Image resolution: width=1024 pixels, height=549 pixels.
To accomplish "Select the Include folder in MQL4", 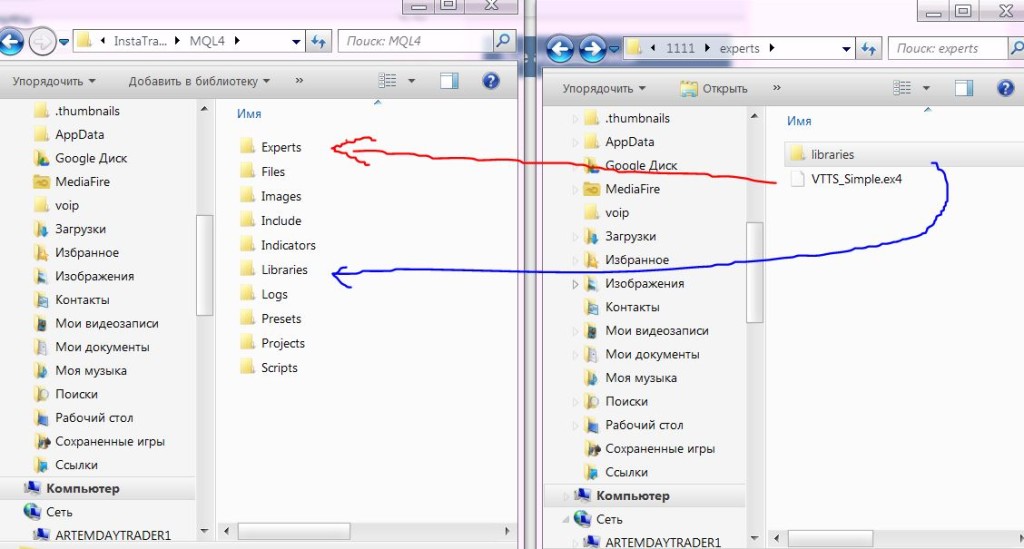I will pos(270,221).
